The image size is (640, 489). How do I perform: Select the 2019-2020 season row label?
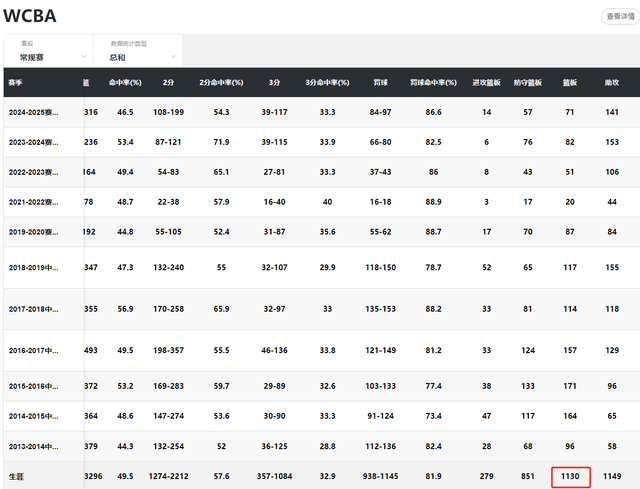(x=33, y=232)
